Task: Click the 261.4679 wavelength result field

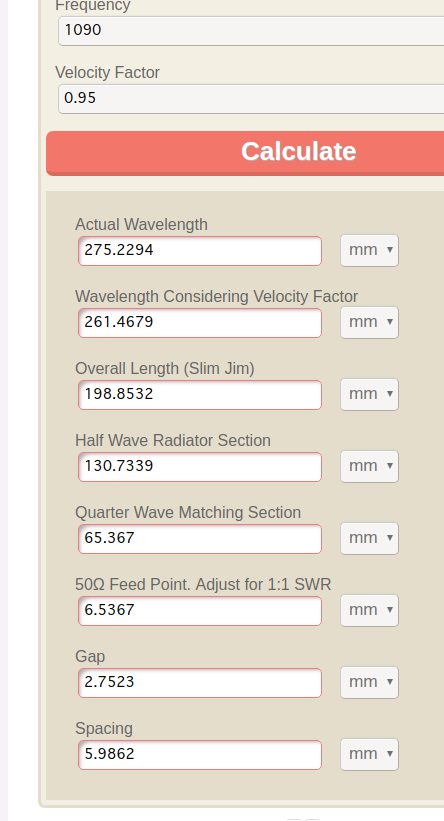Action: (x=200, y=323)
